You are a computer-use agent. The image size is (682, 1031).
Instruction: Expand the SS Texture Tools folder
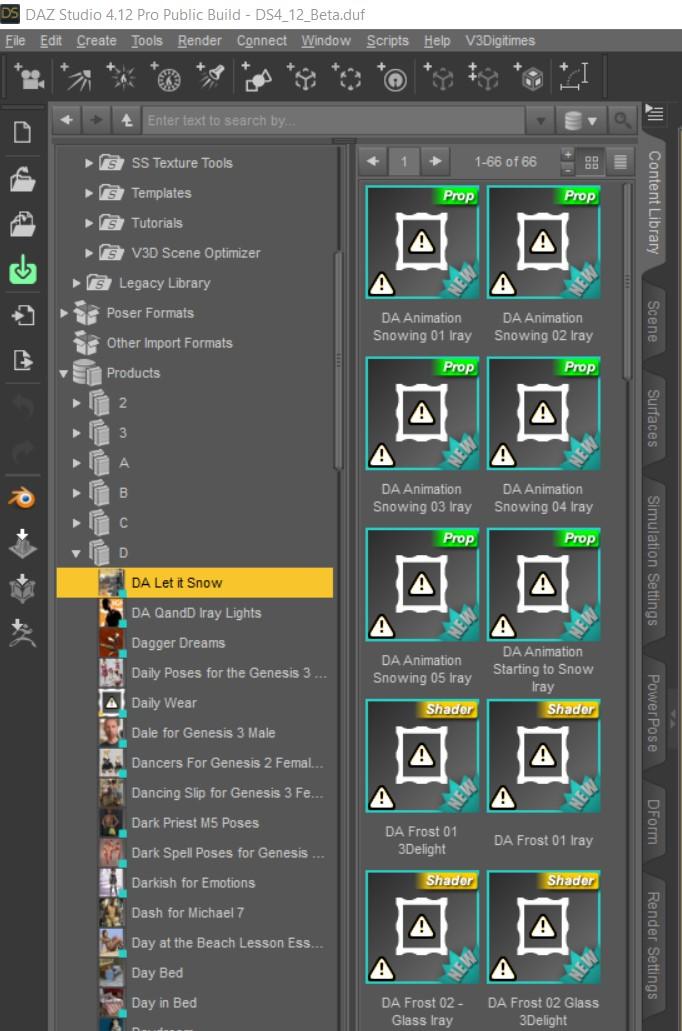[88, 162]
